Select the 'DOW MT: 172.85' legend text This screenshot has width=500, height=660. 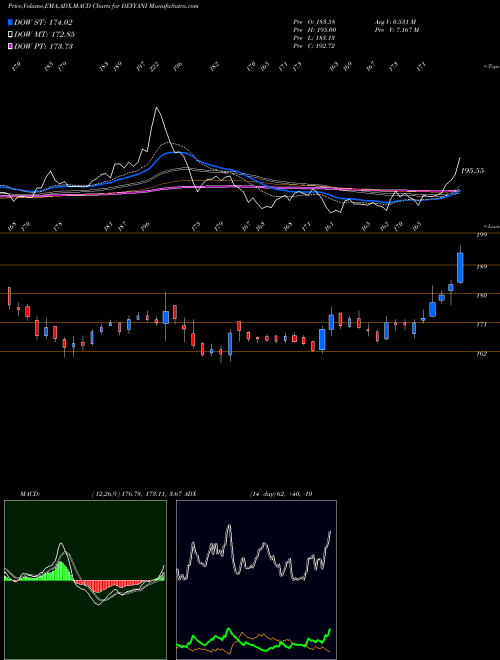(x=44, y=34)
